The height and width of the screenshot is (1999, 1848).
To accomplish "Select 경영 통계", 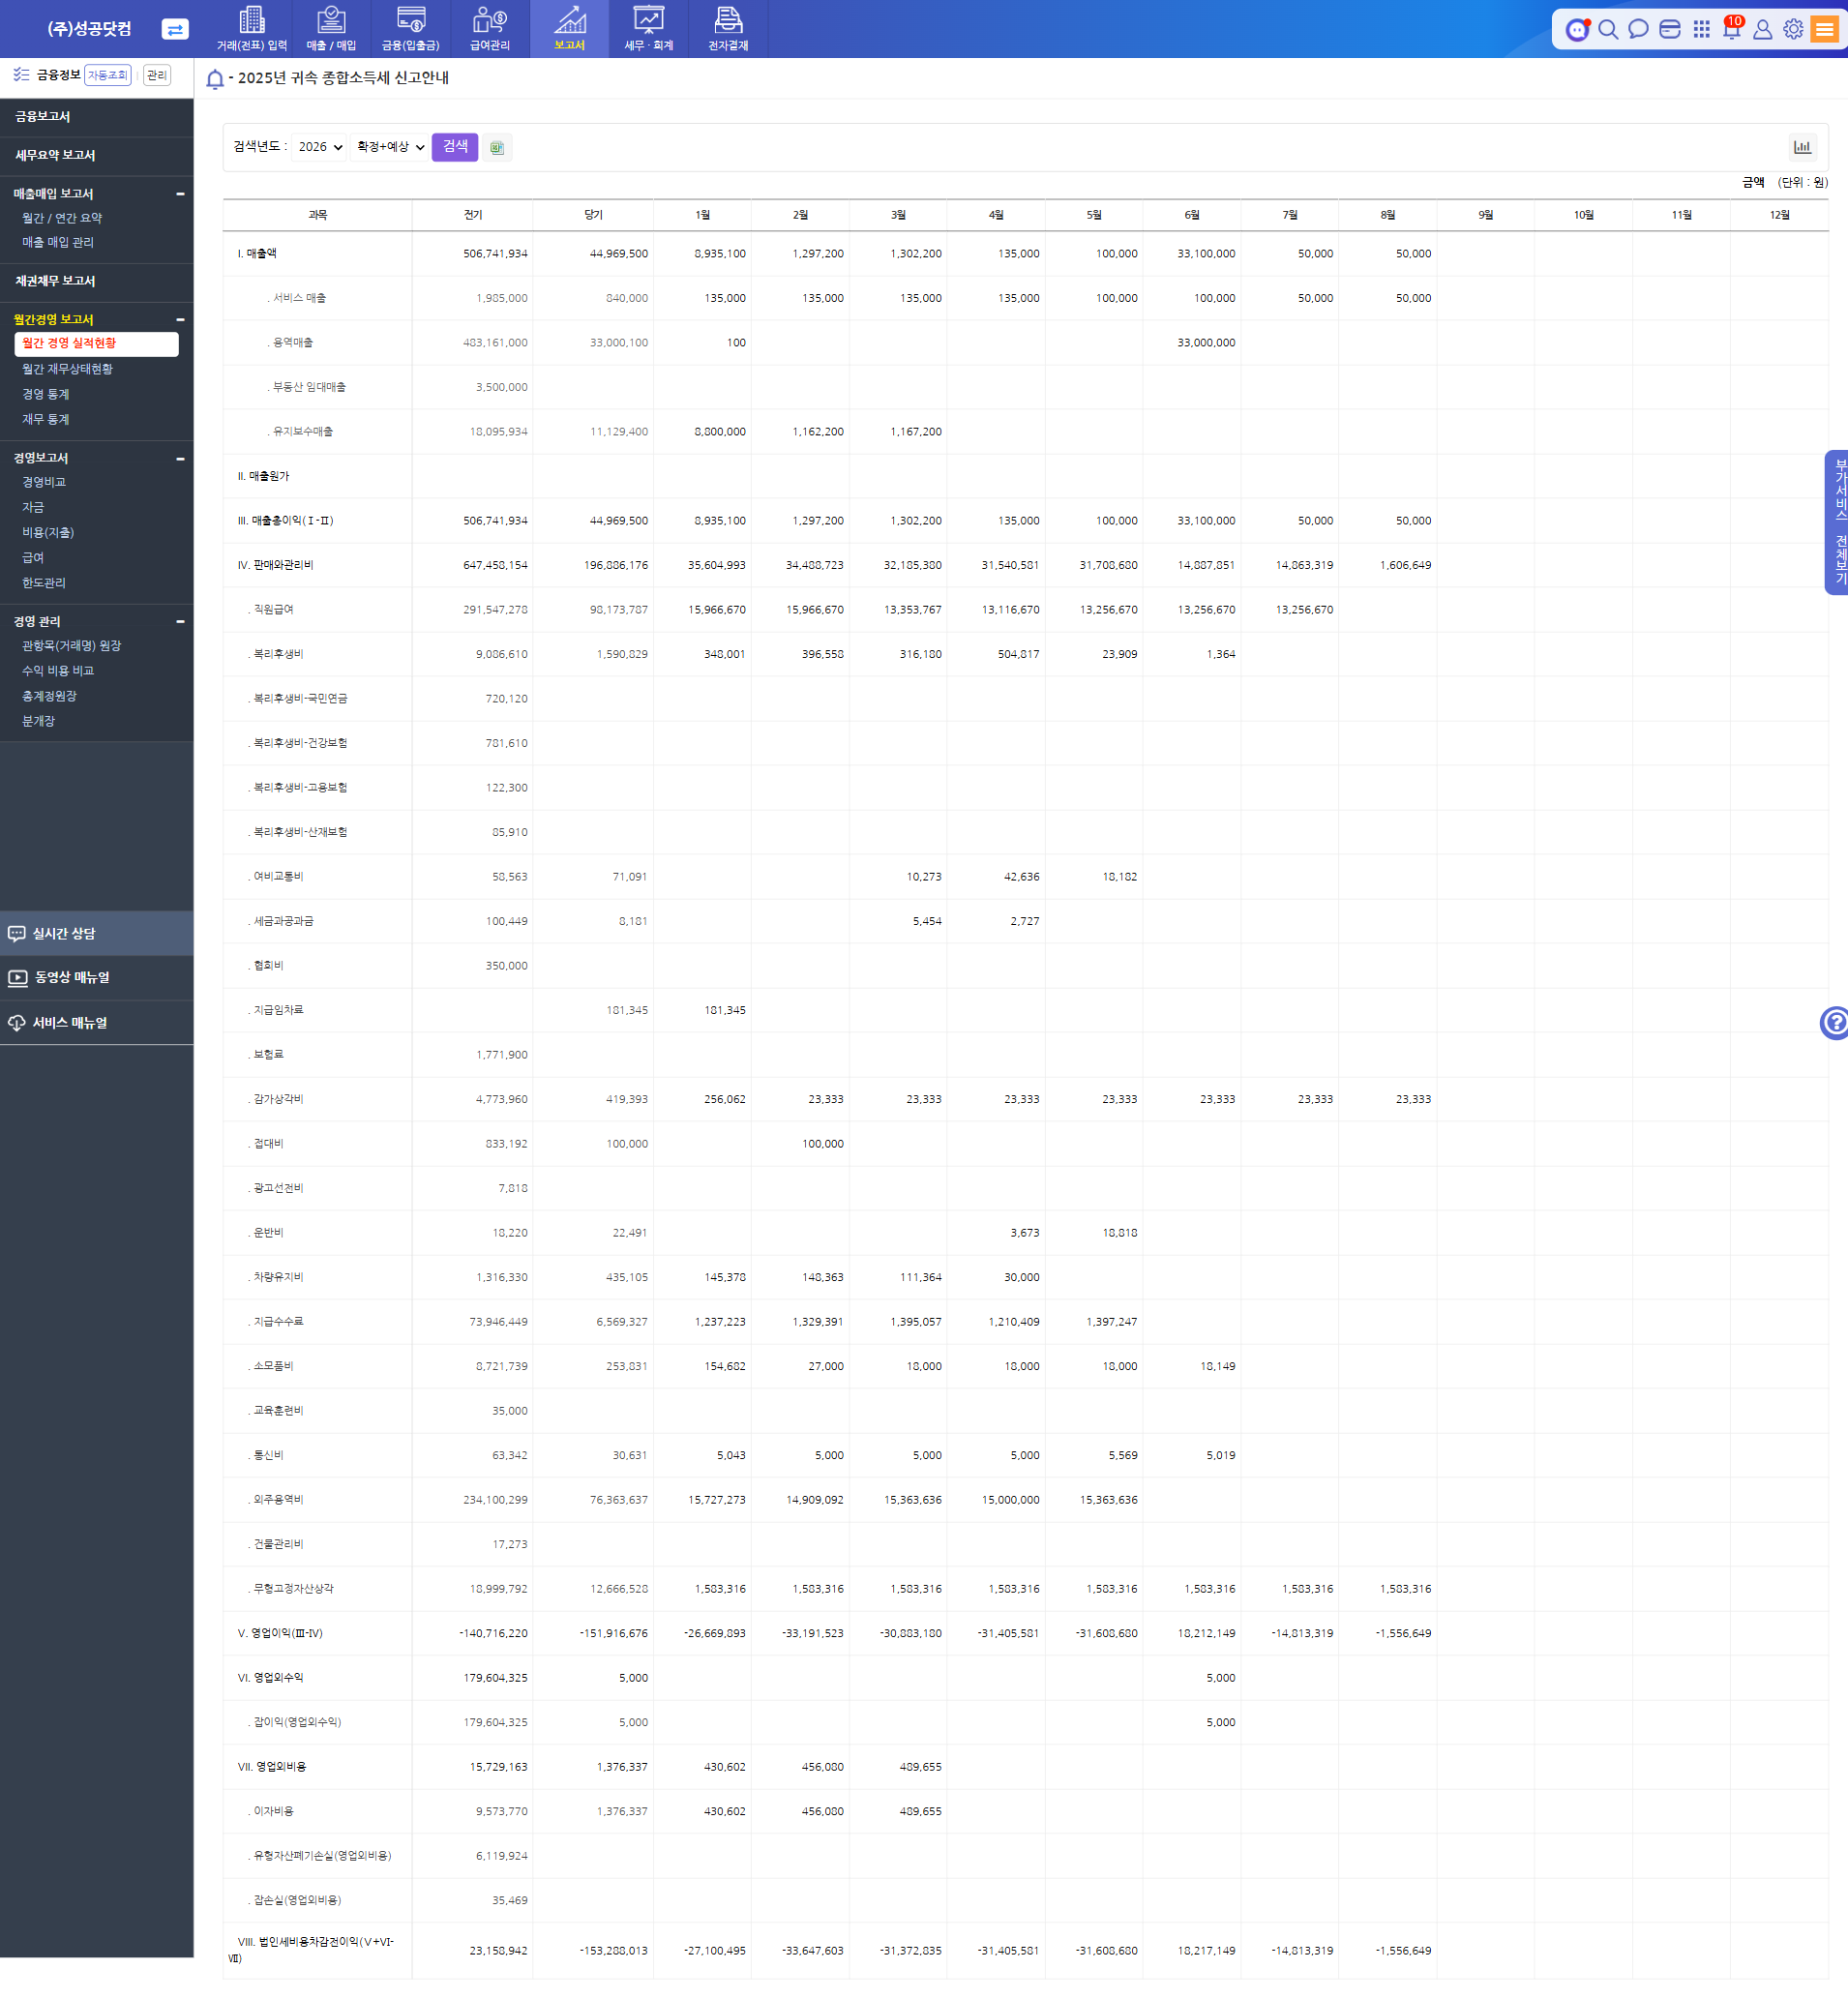I will pyautogui.click(x=46, y=394).
